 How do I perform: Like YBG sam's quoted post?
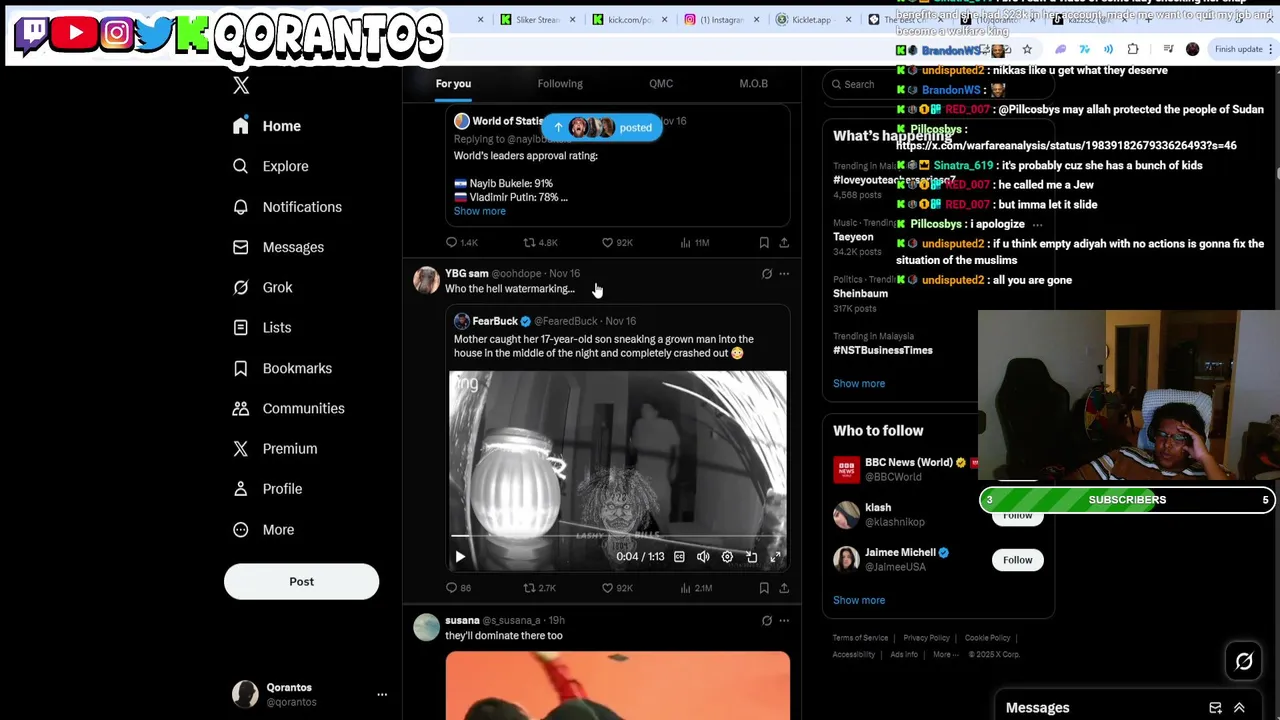pyautogui.click(x=620, y=588)
